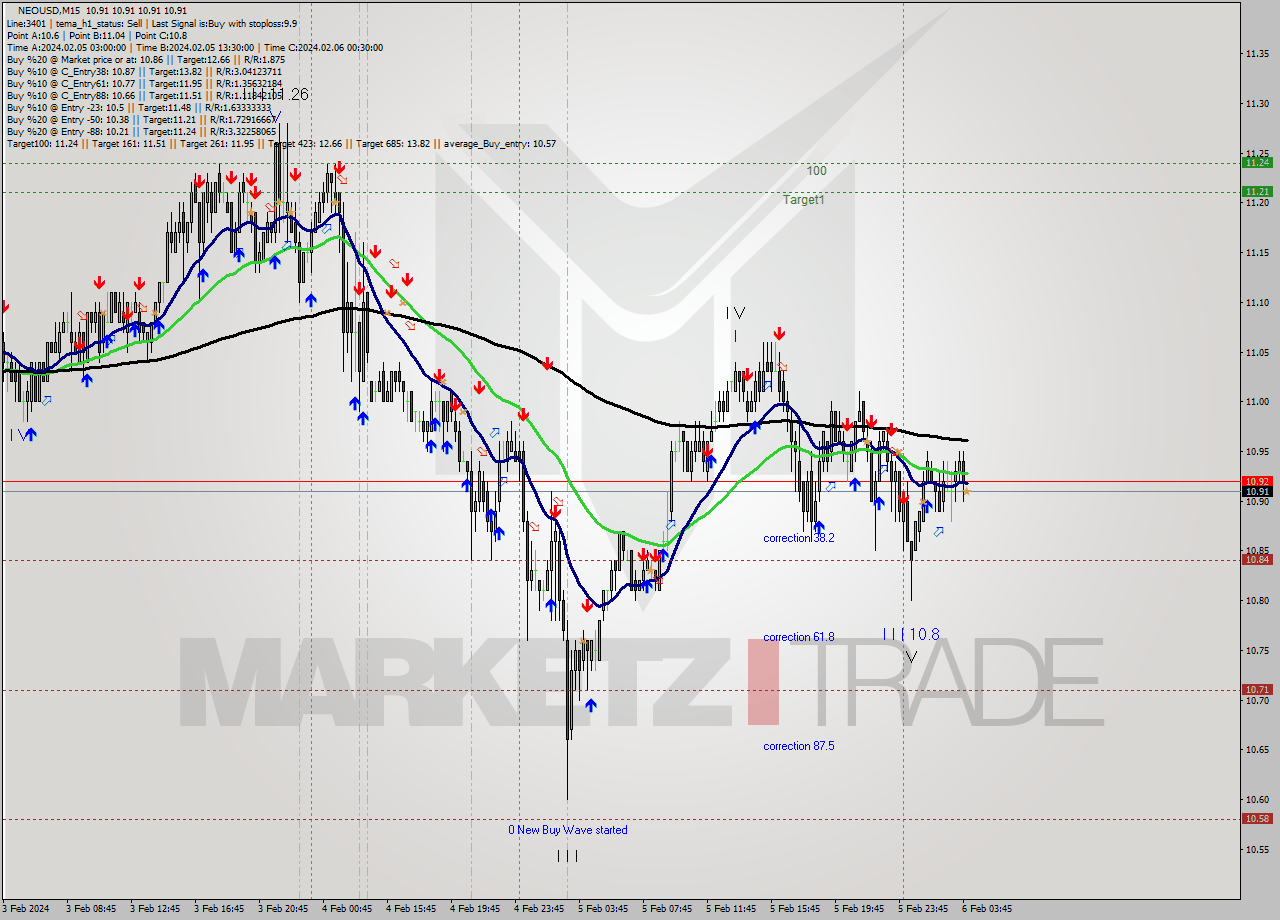Click the green 11.21 price tag

[x=1257, y=191]
